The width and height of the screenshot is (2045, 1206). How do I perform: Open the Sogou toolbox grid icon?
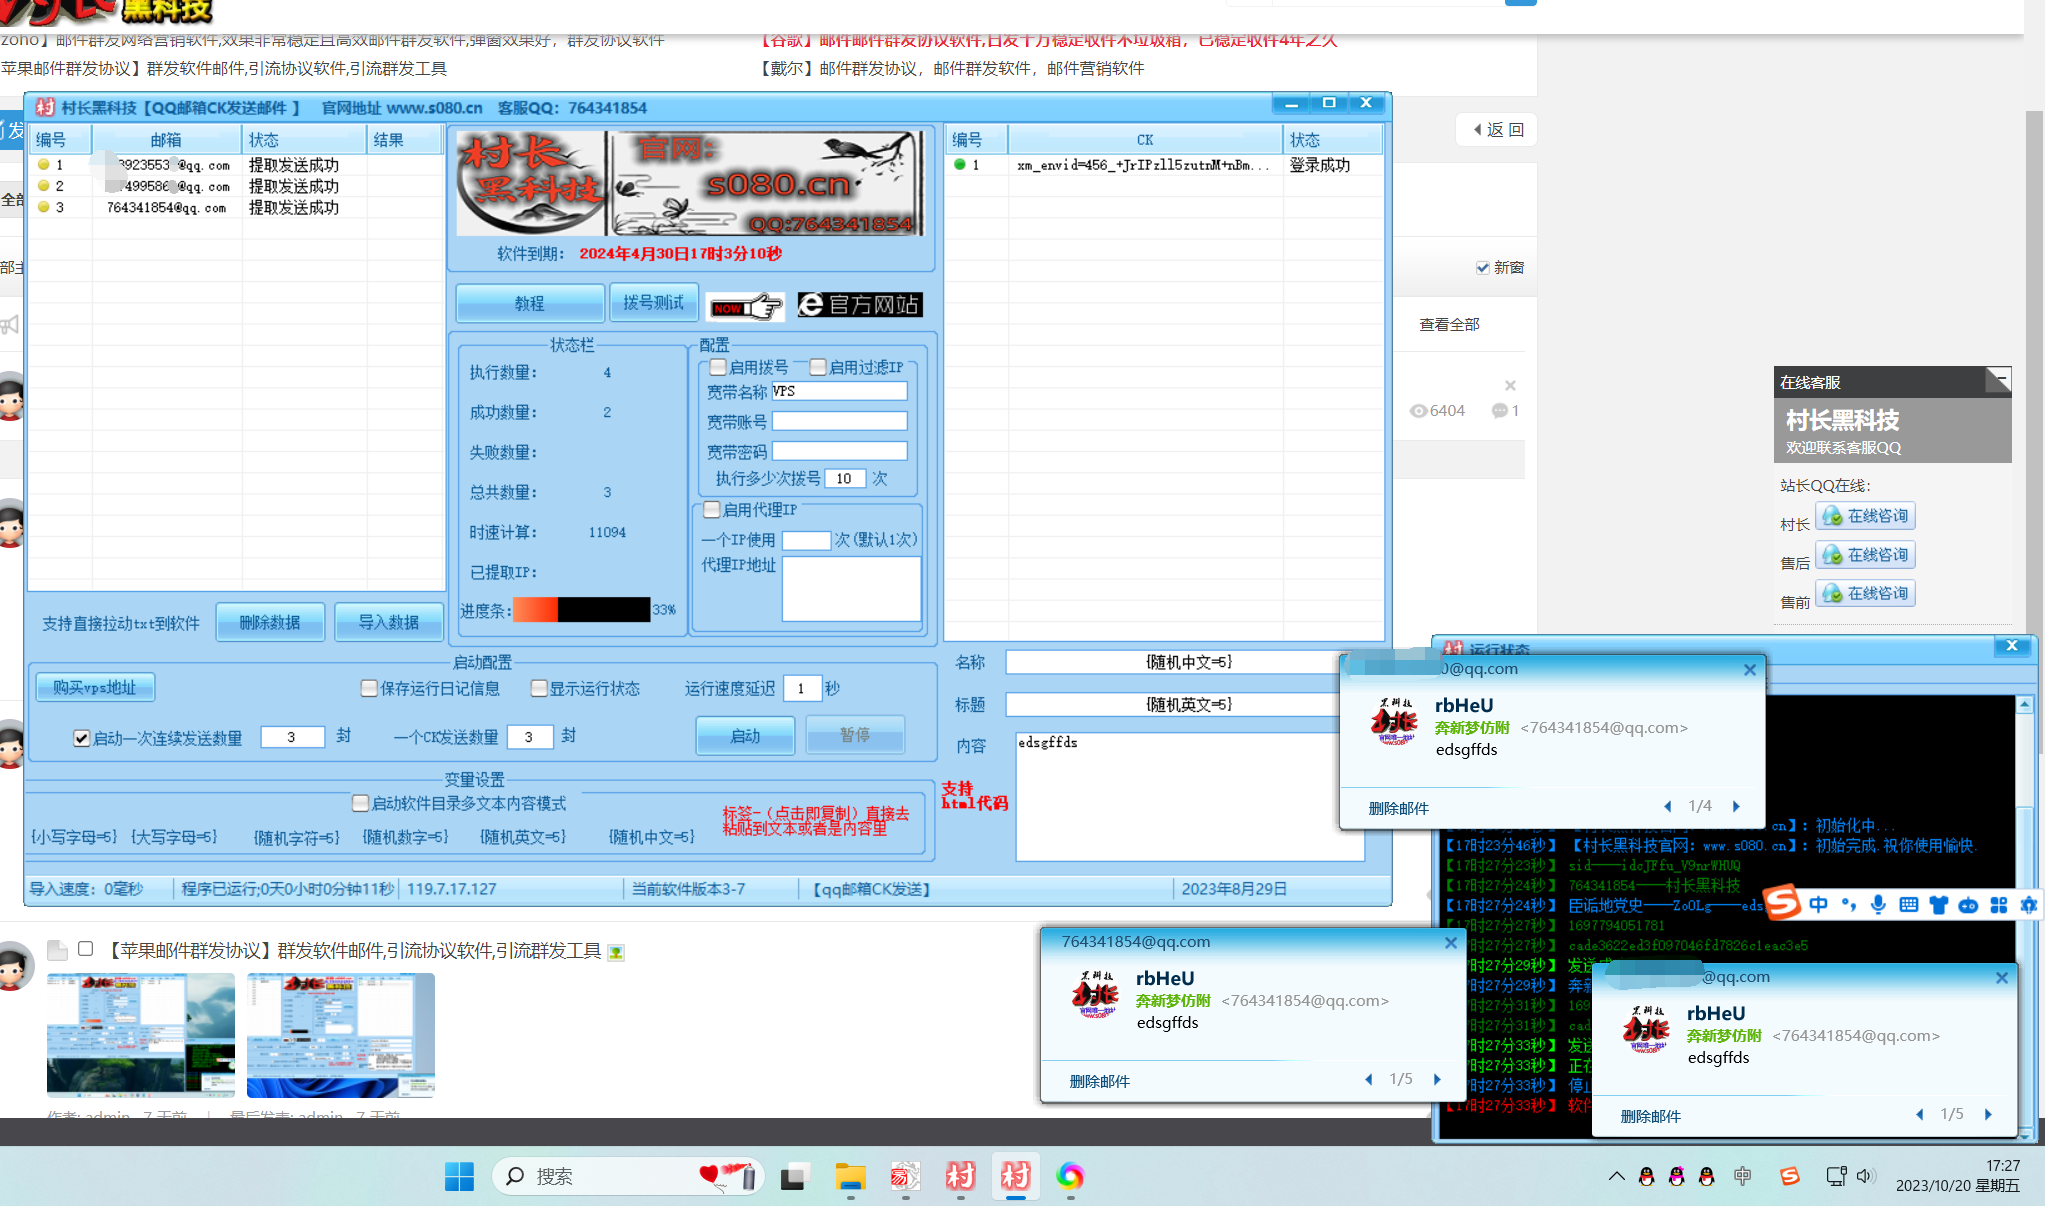click(1999, 905)
